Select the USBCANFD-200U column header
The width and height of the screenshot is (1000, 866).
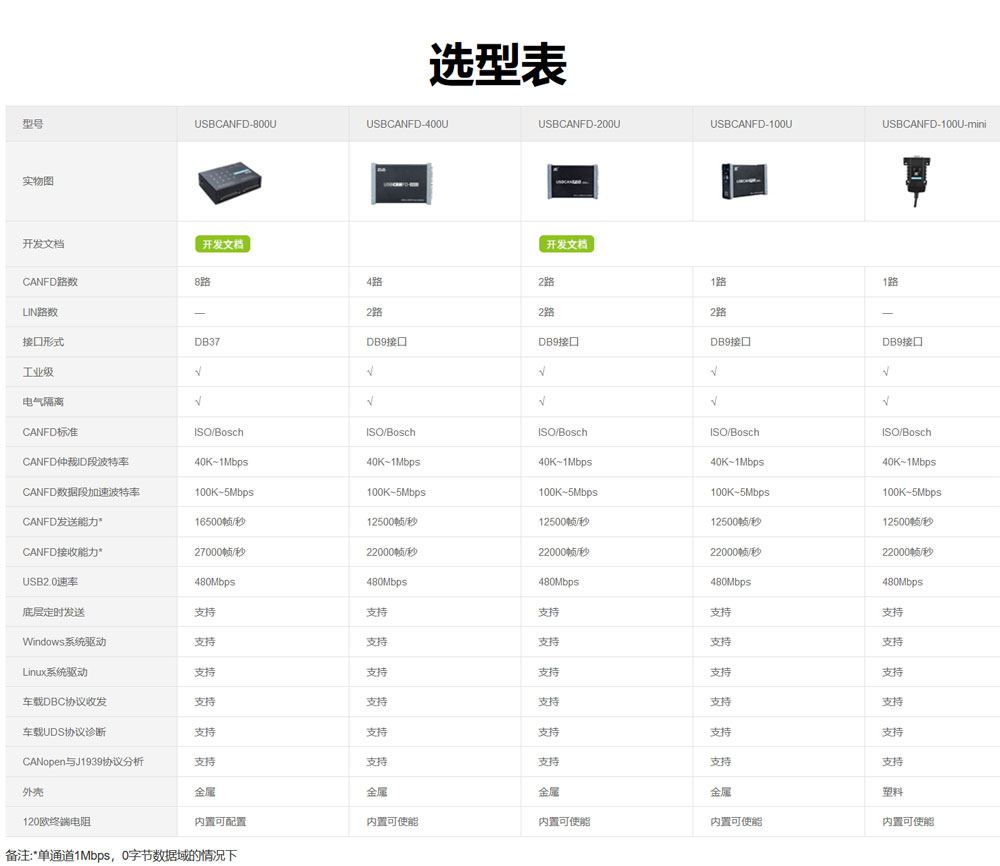(579, 124)
